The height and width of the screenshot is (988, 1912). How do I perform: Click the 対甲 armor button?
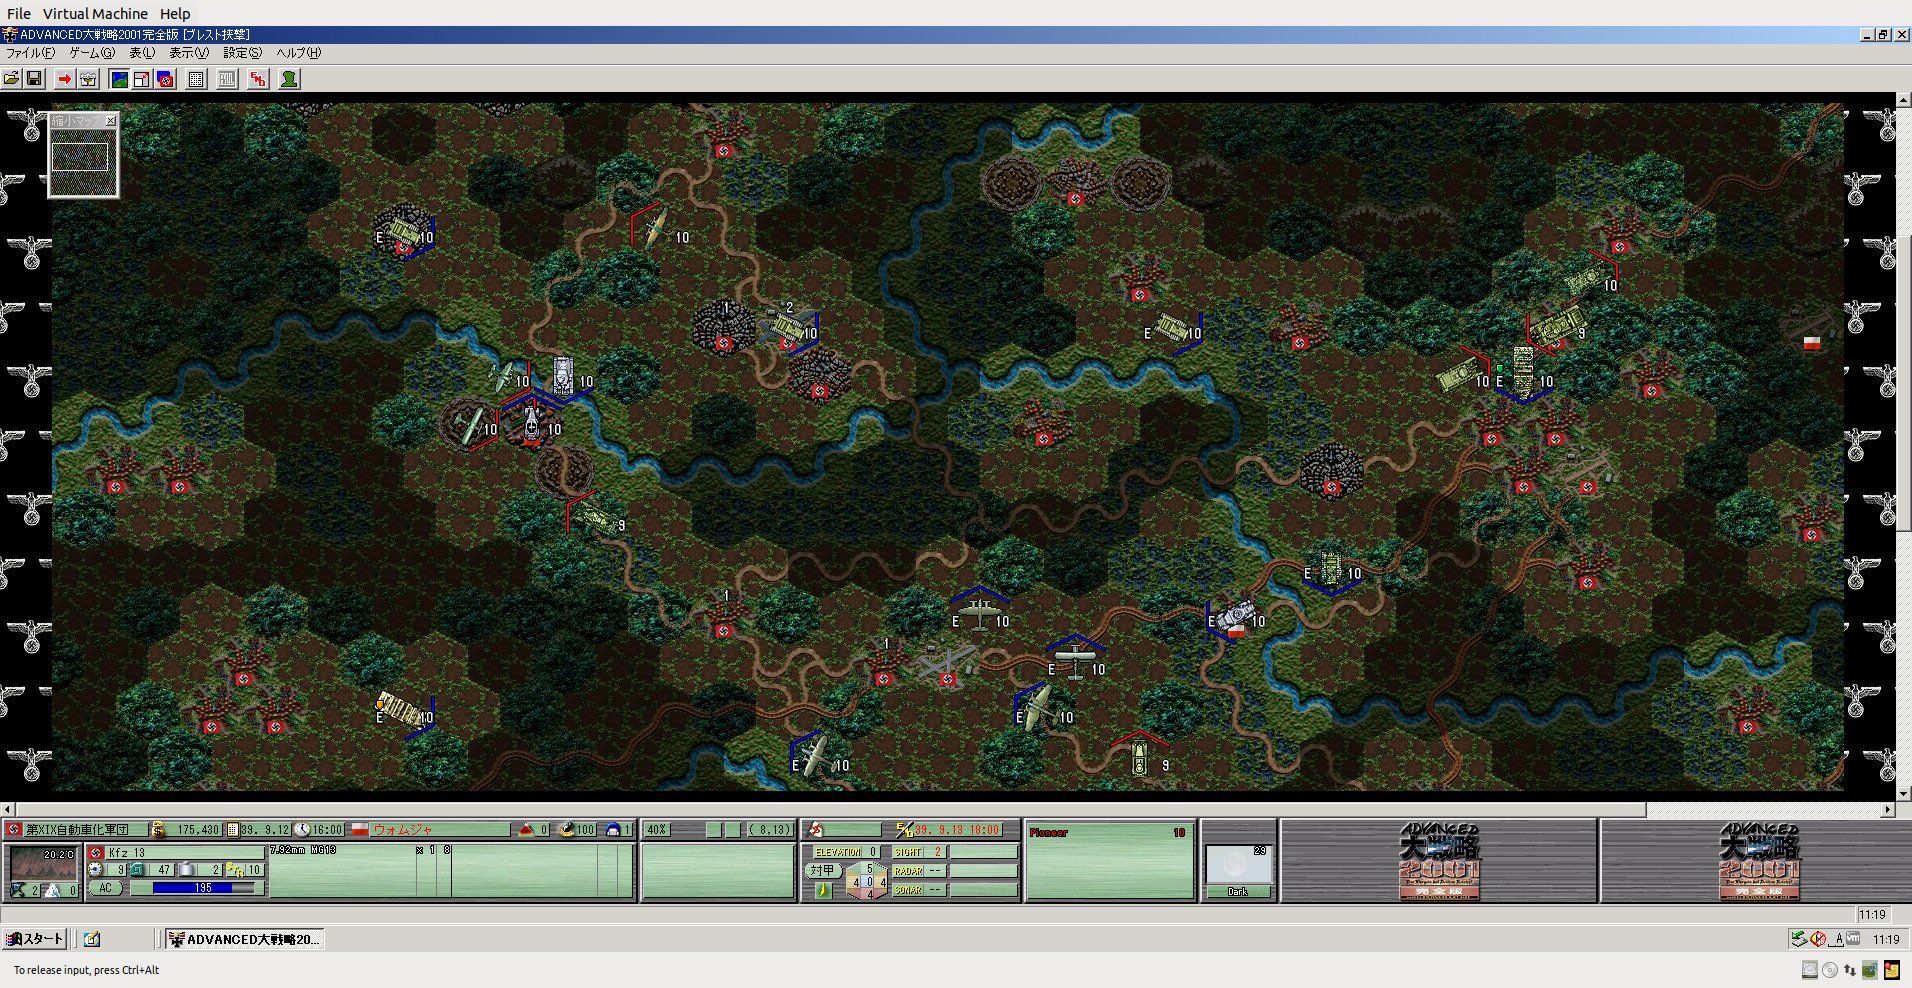tap(823, 871)
